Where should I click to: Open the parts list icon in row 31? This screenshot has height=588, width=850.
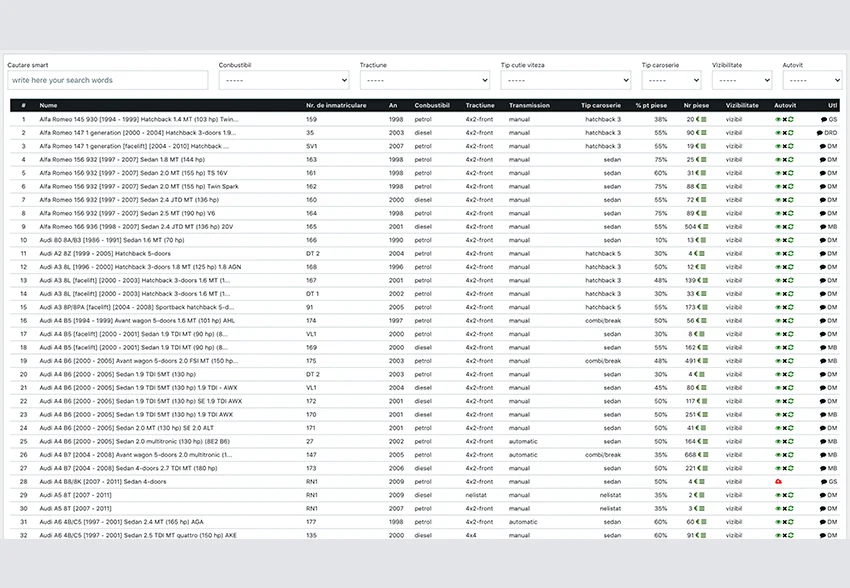pos(704,522)
